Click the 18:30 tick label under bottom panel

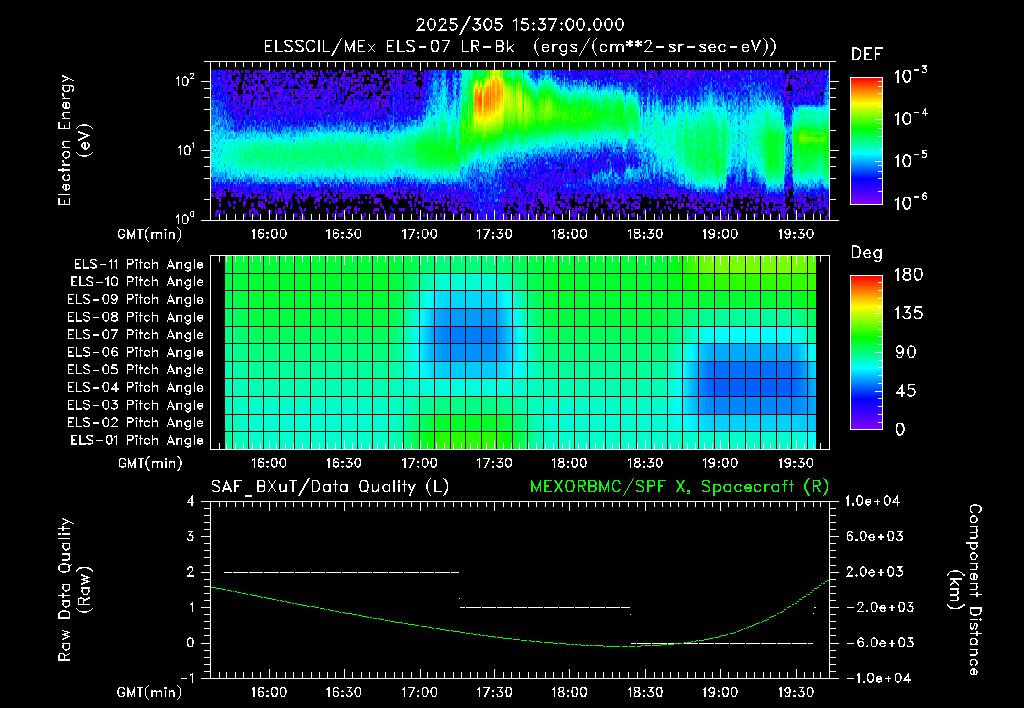click(645, 692)
